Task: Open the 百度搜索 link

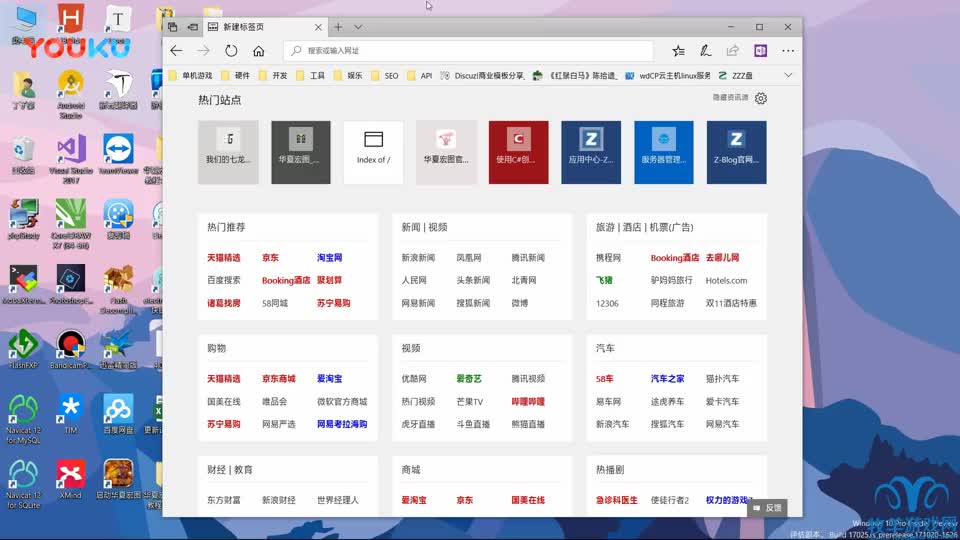Action: [223, 280]
